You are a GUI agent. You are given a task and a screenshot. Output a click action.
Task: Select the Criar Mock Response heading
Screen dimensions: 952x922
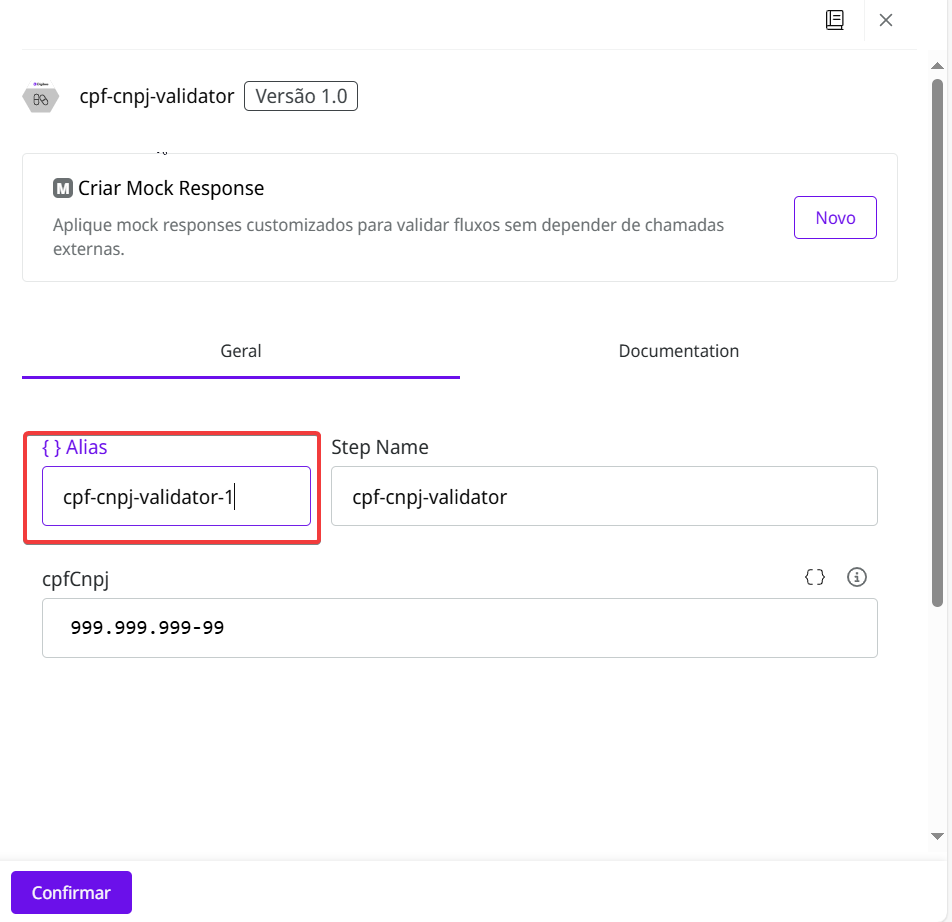171,188
